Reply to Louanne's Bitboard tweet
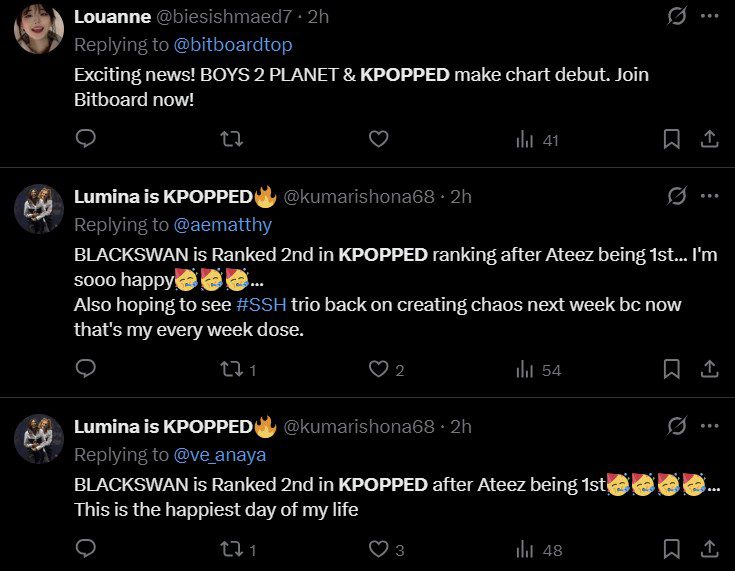Viewport: 735px width, 571px height. [x=86, y=140]
